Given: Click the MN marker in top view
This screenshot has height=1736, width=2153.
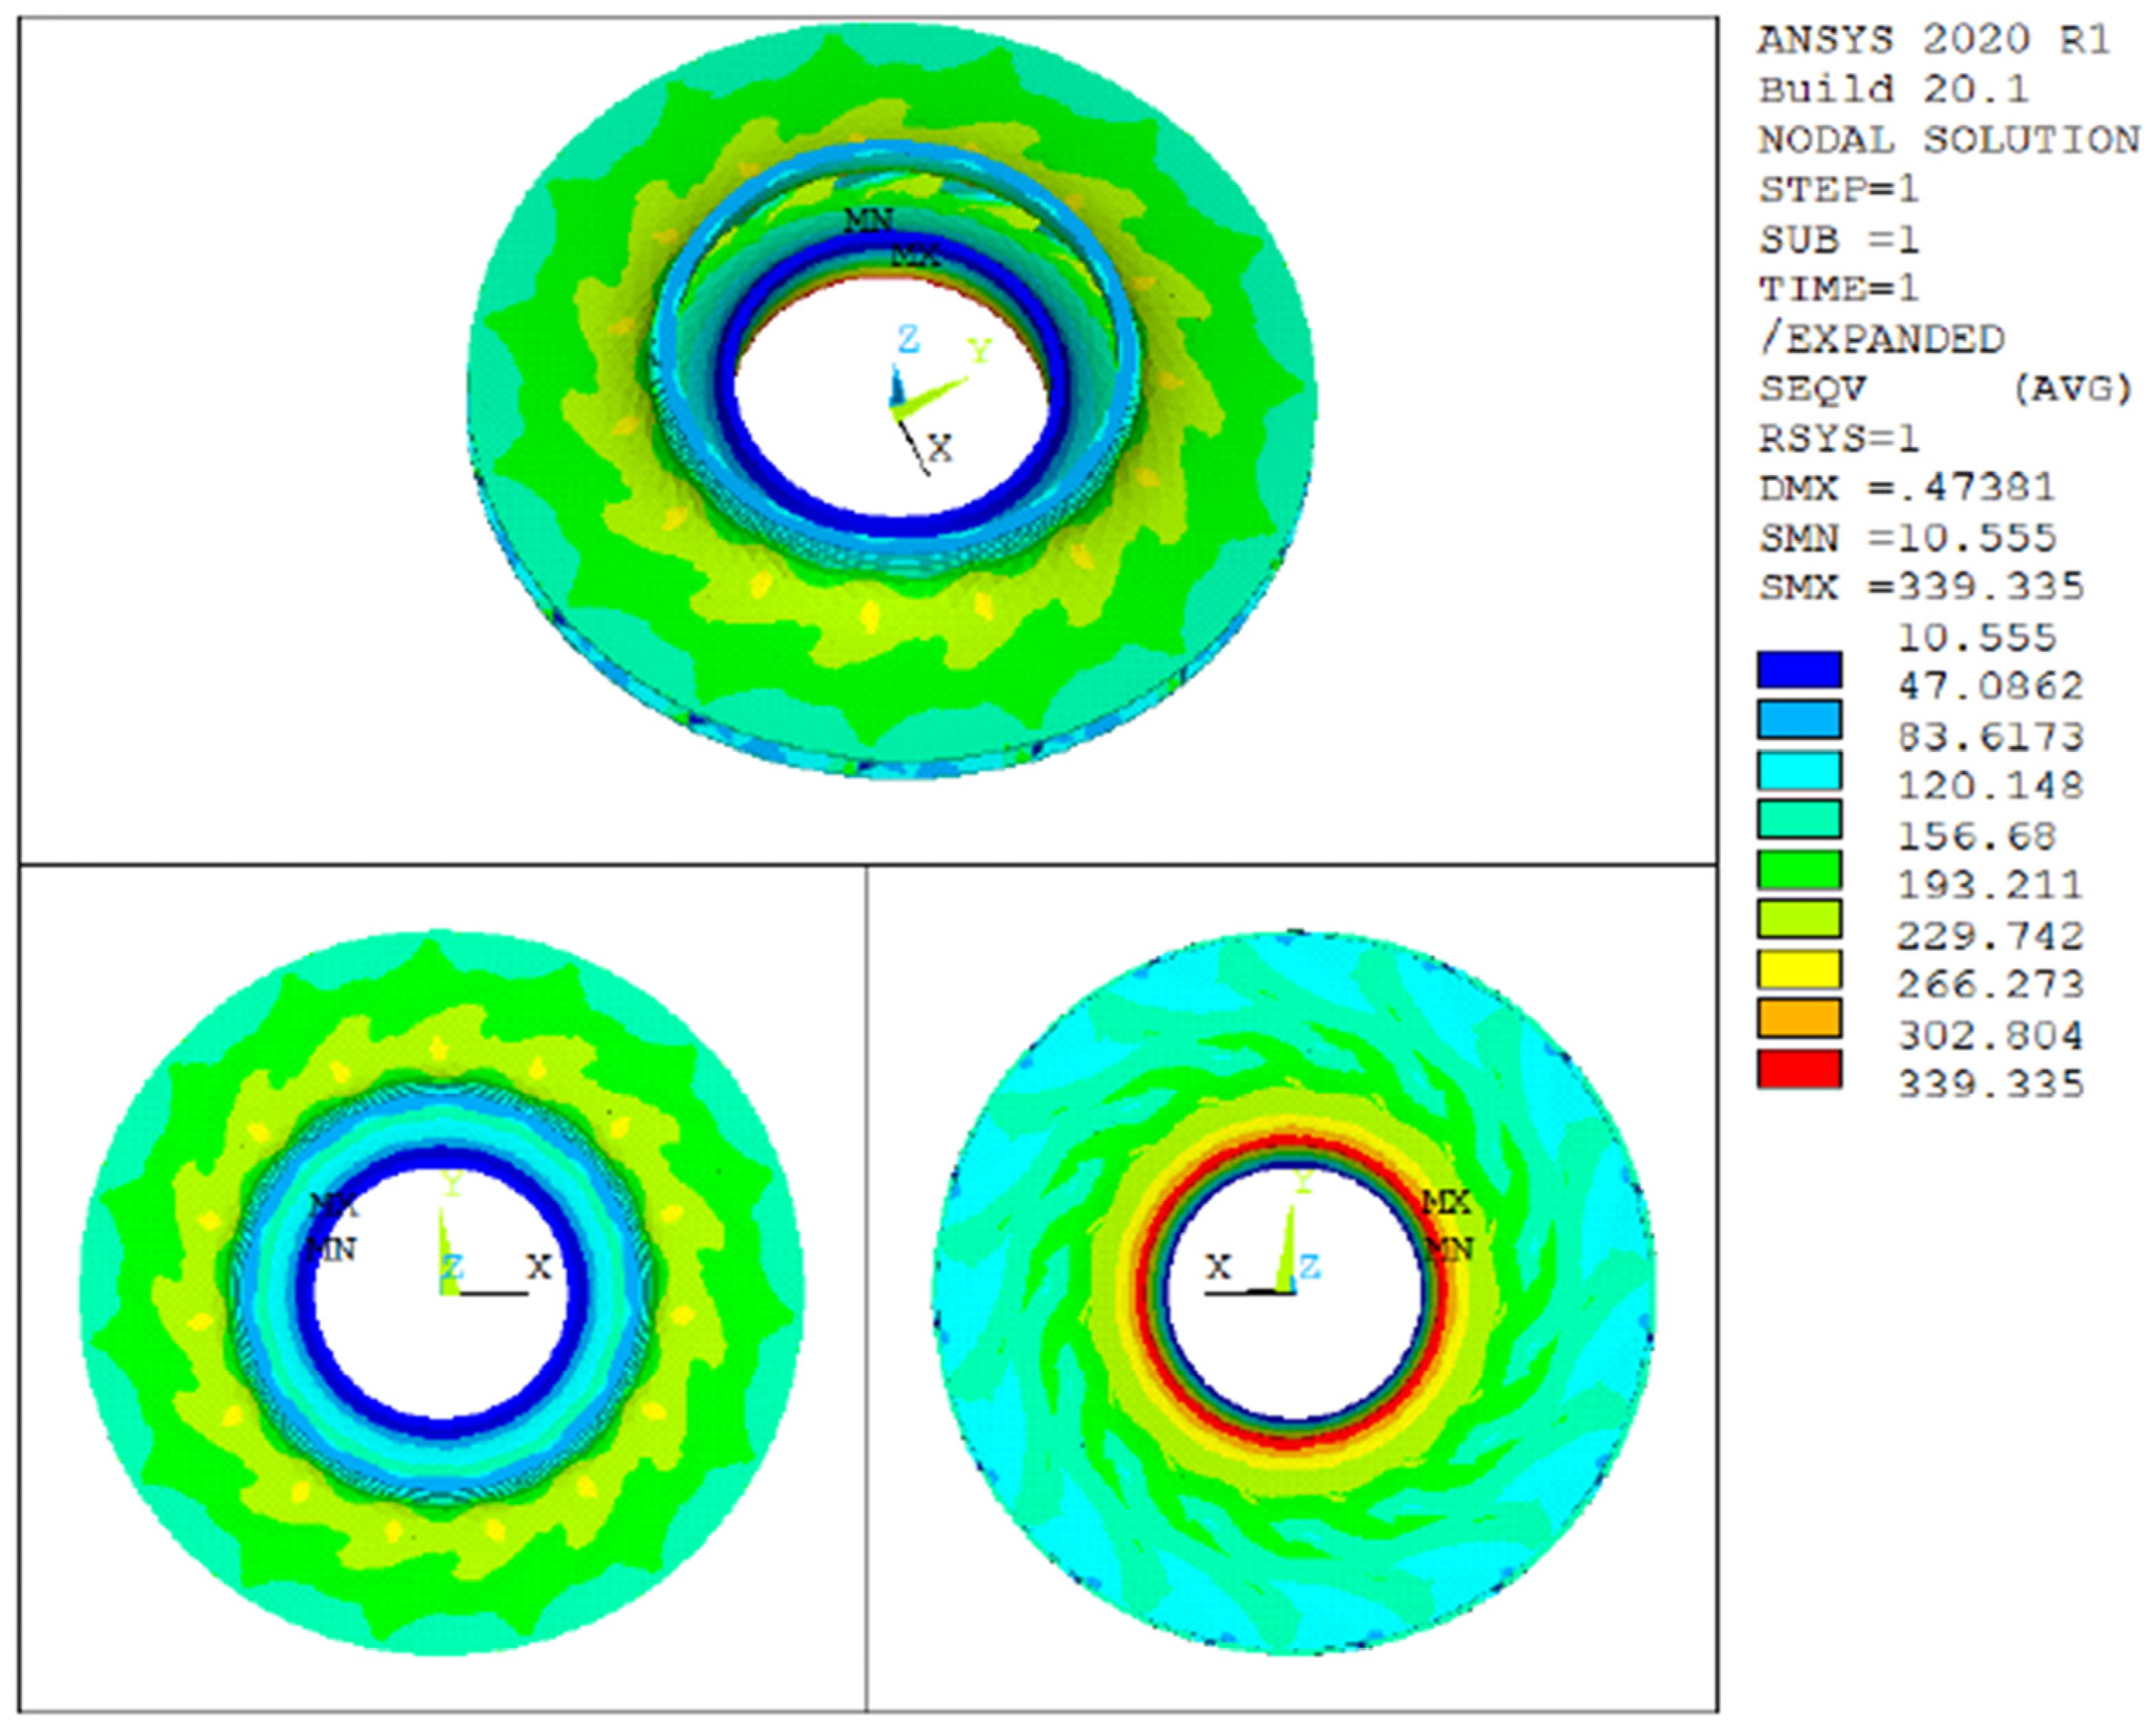Looking at the screenshot, I should (868, 219).
